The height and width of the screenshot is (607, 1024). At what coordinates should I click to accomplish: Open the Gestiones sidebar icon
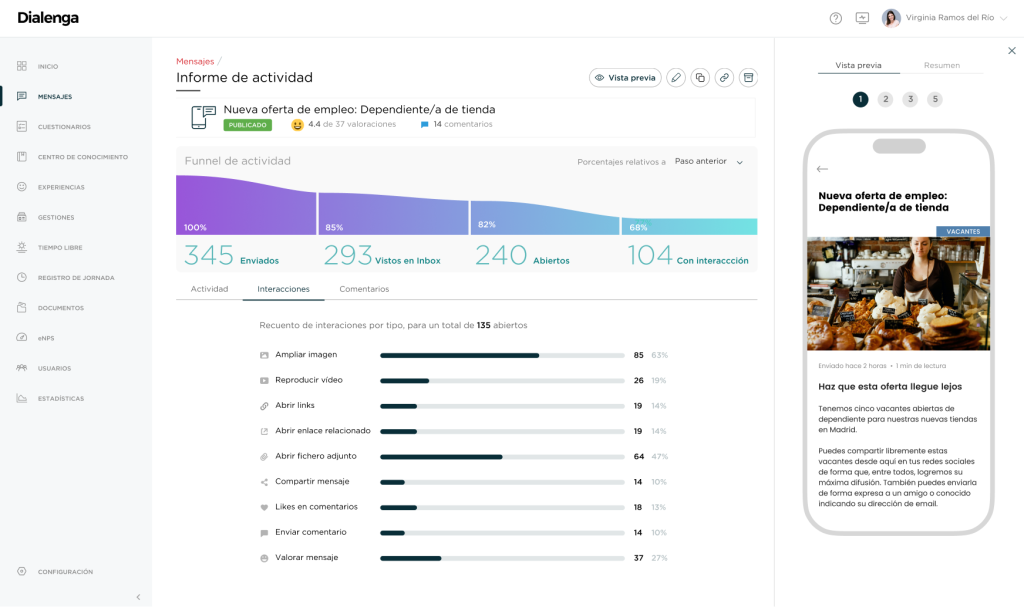pos(22,217)
